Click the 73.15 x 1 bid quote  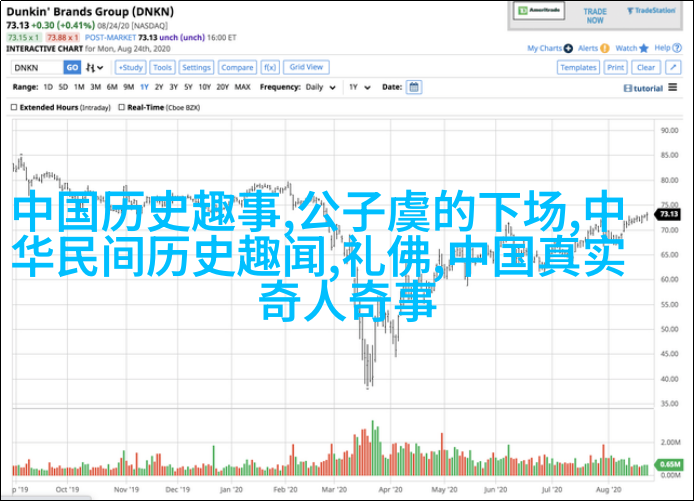(24, 38)
